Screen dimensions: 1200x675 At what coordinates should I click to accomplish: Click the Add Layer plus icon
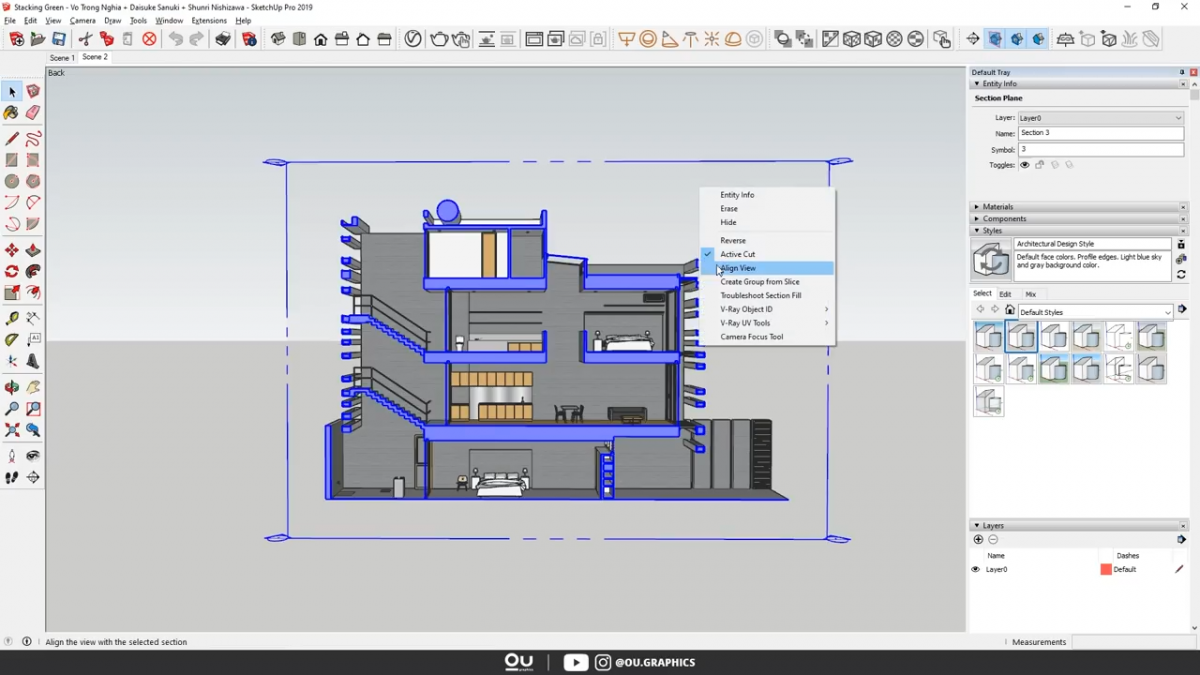(978, 540)
